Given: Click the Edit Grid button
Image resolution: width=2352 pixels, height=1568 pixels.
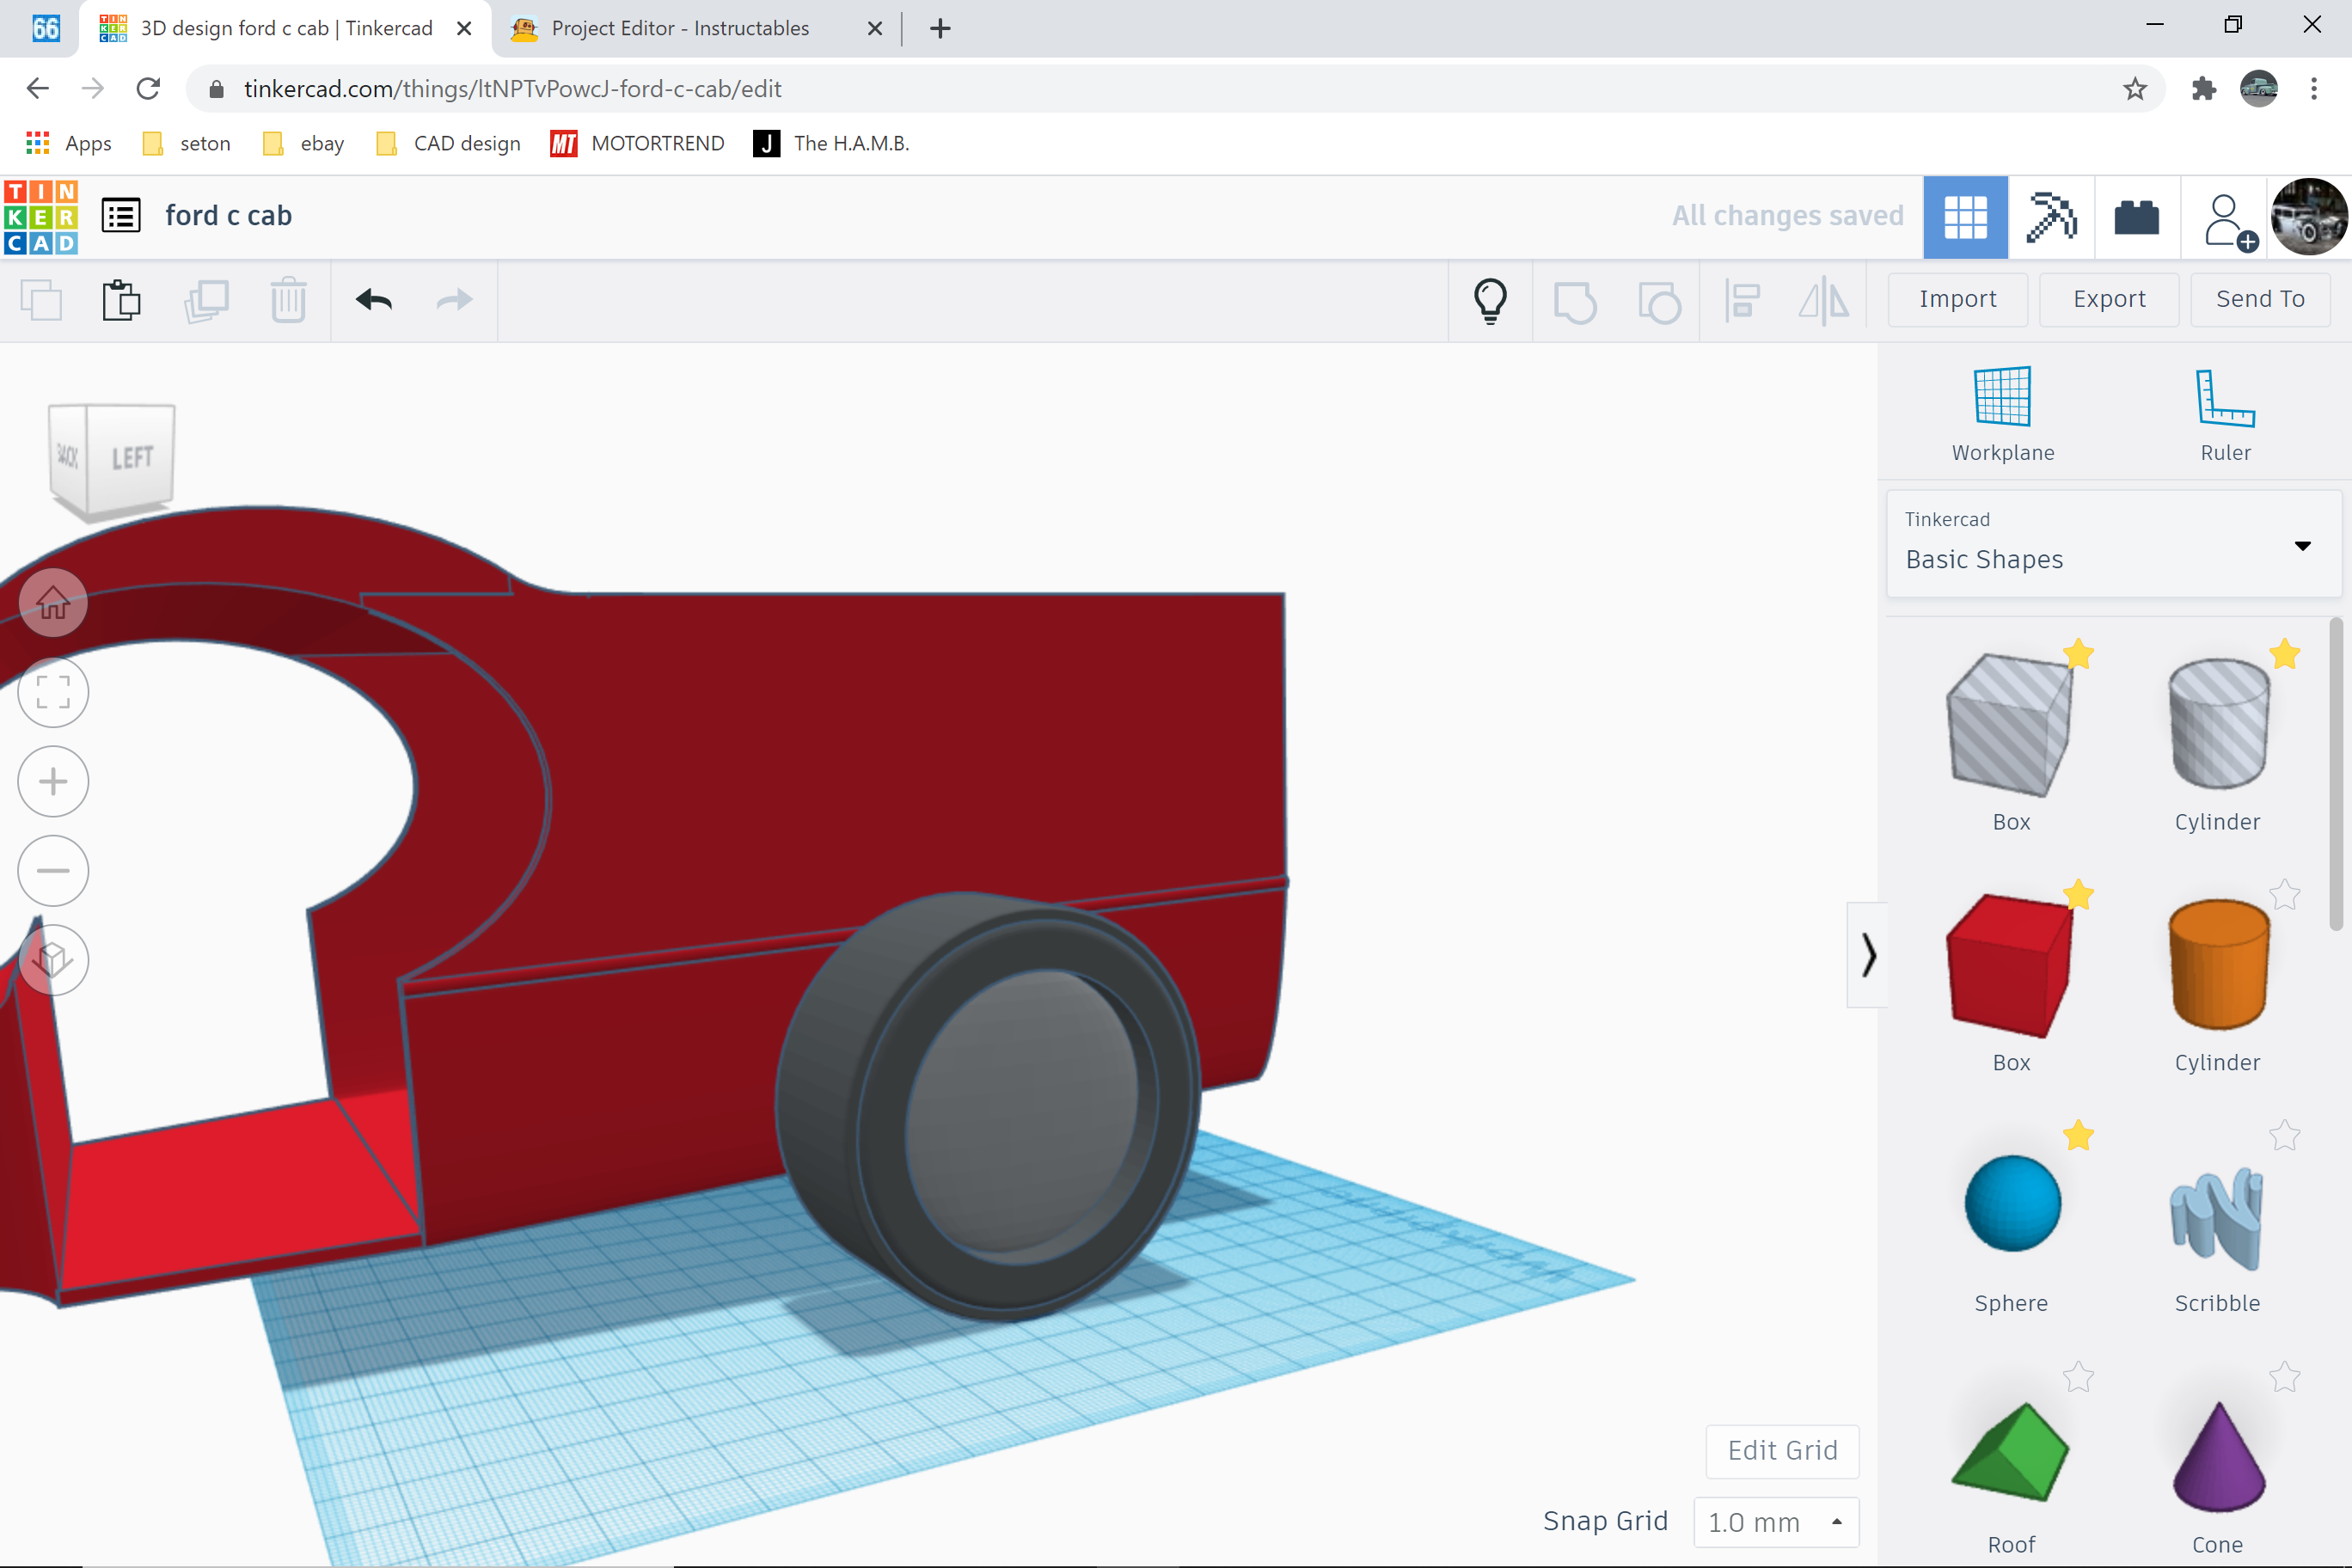Looking at the screenshot, I should [1782, 1450].
